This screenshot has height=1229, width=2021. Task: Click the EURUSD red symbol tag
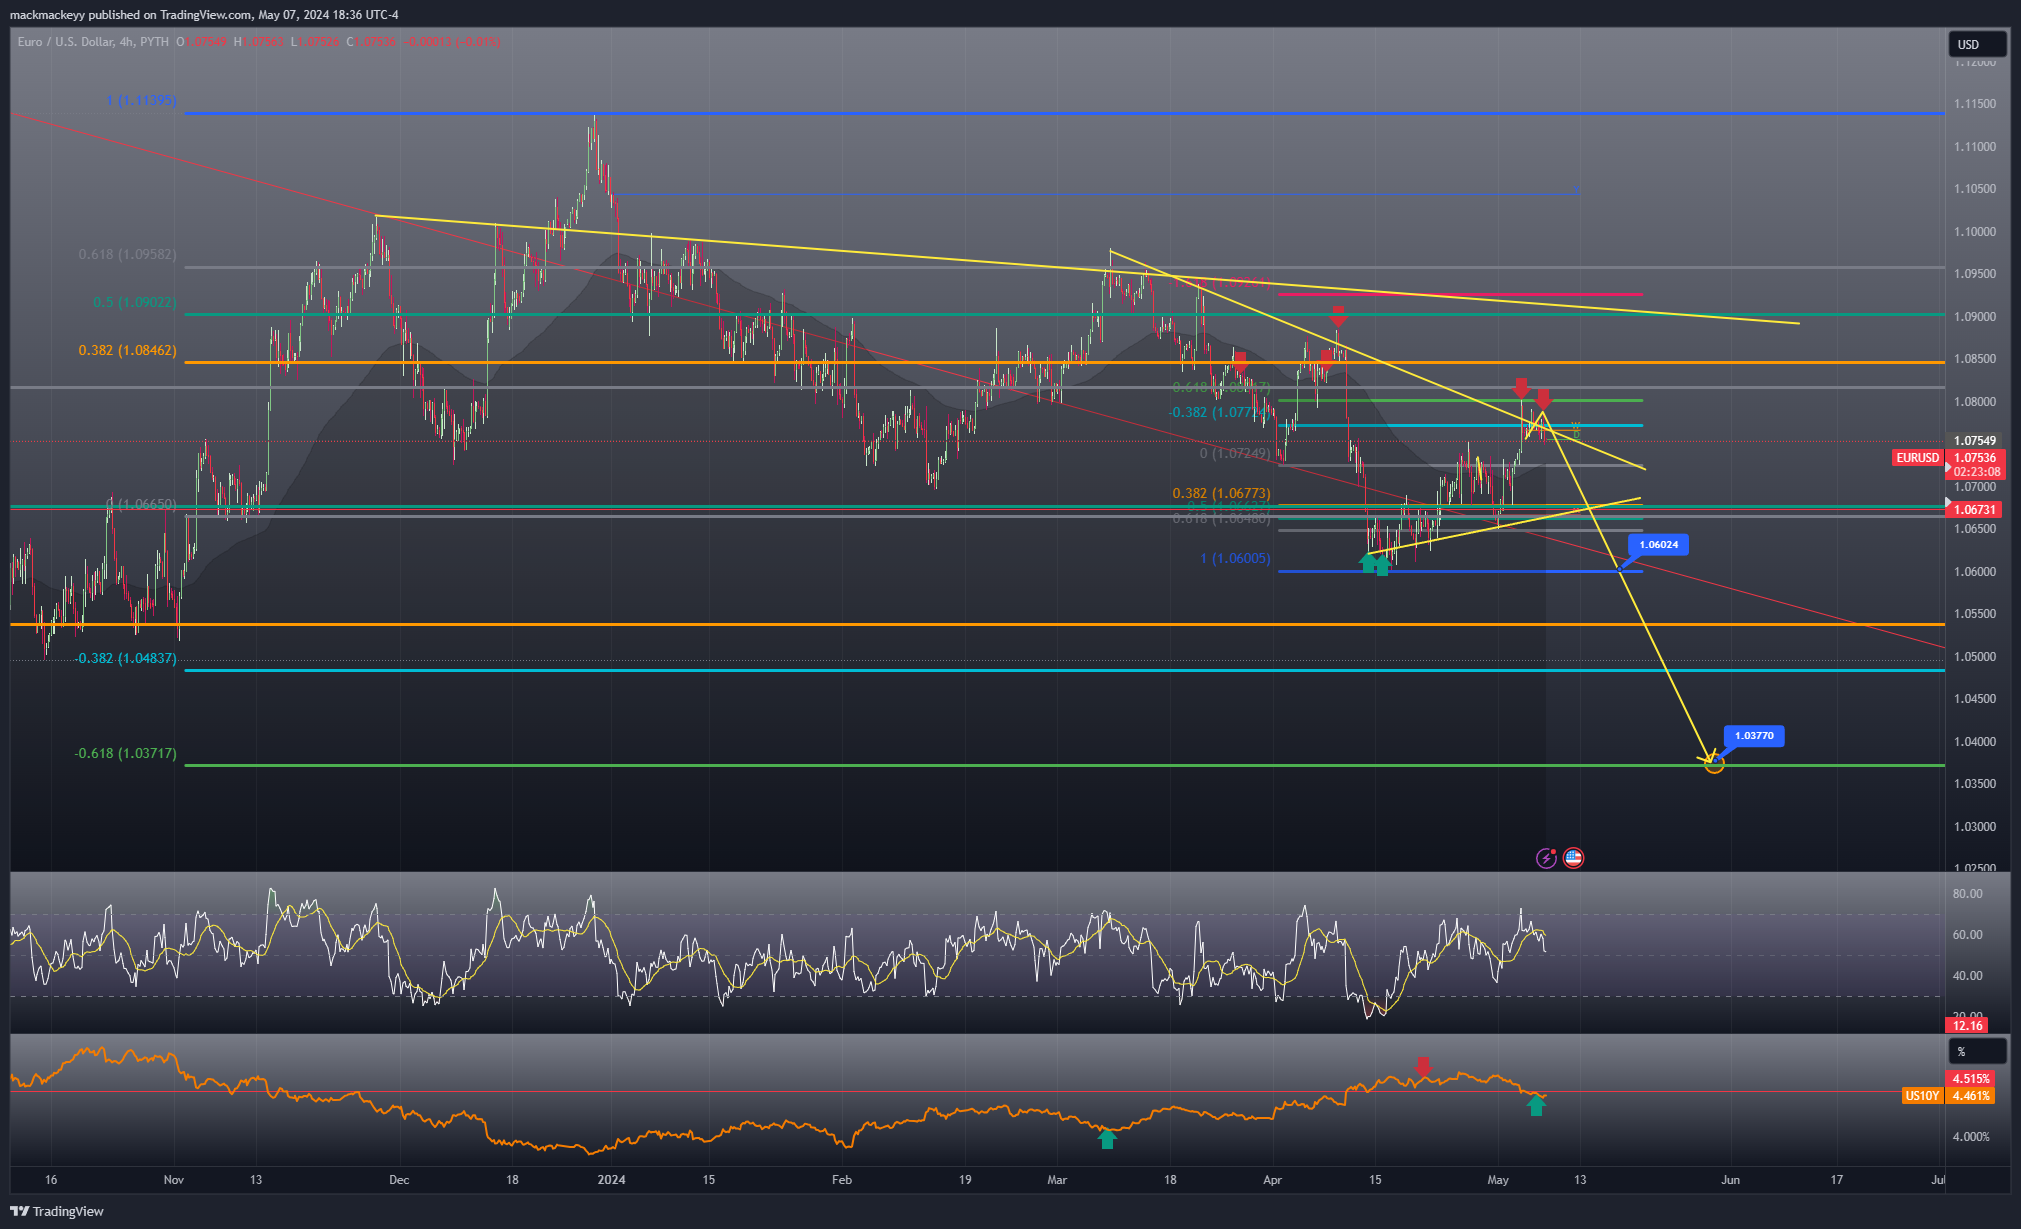click(1917, 458)
